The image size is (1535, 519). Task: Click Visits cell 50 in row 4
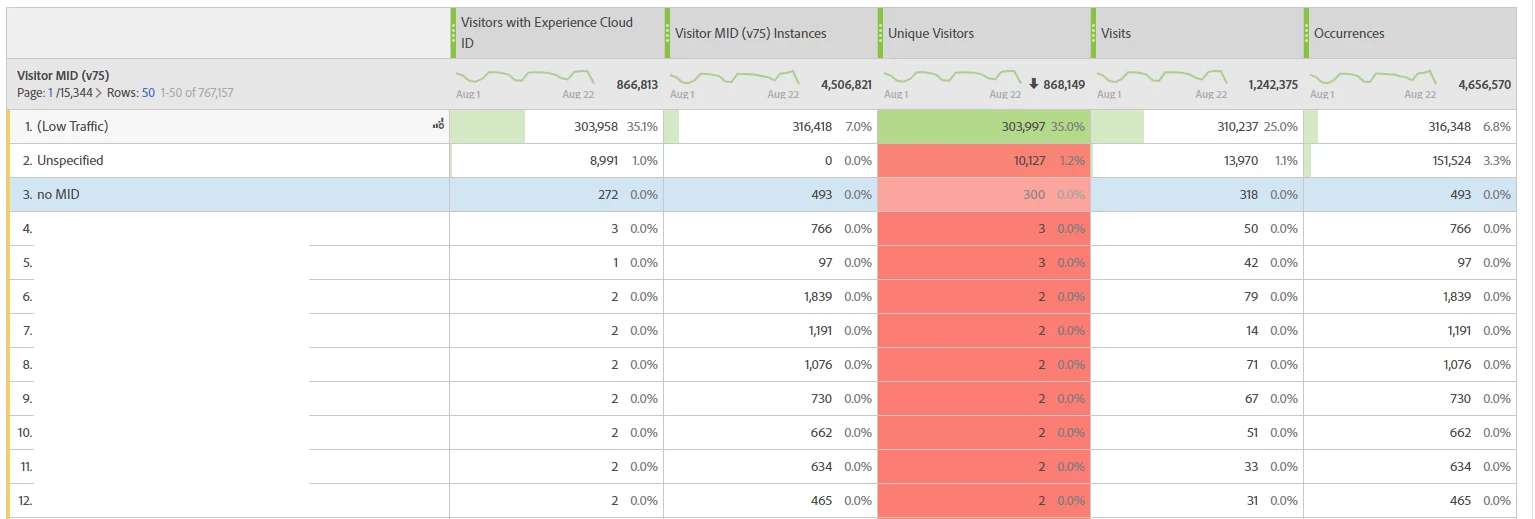coord(1198,229)
